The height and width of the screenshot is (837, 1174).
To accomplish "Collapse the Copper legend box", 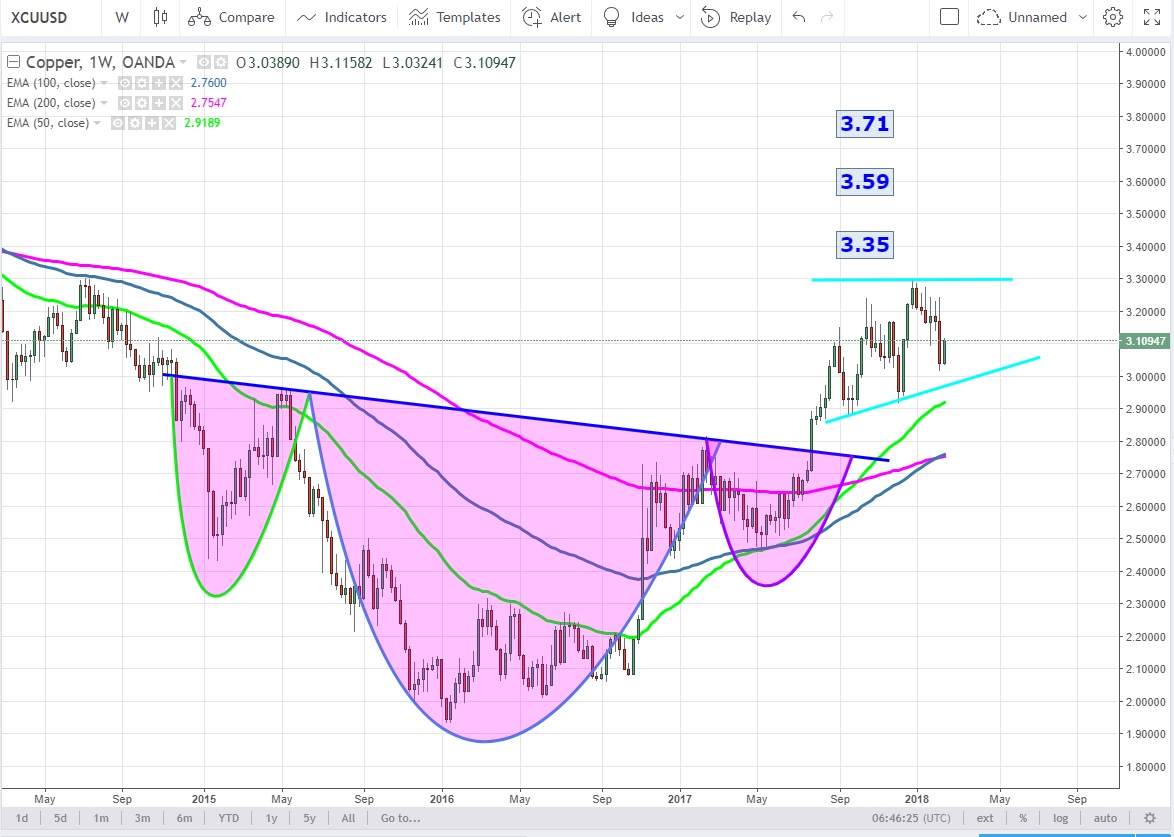I will pyautogui.click(x=13, y=63).
